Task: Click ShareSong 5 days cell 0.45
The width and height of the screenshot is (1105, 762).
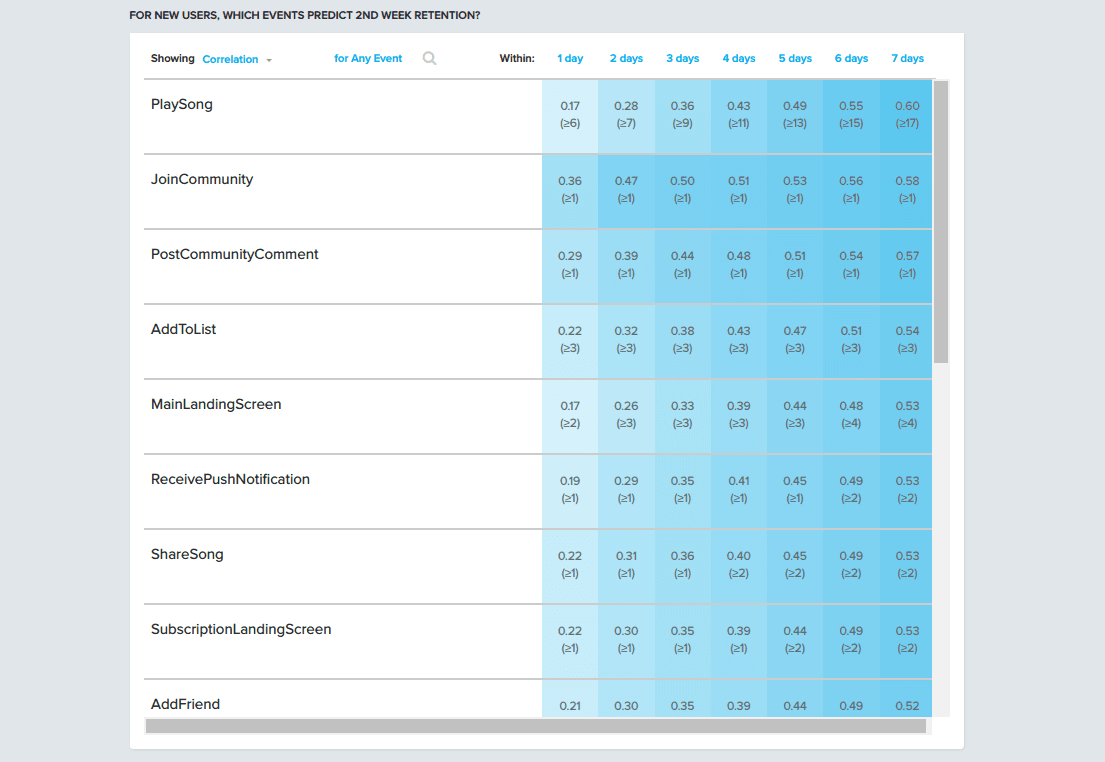Action: click(795, 564)
